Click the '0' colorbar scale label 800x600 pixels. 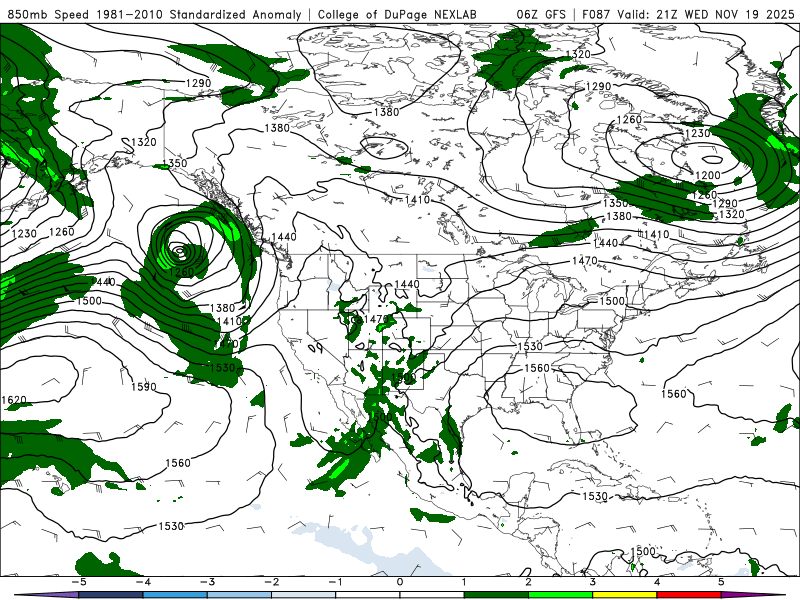point(400,582)
